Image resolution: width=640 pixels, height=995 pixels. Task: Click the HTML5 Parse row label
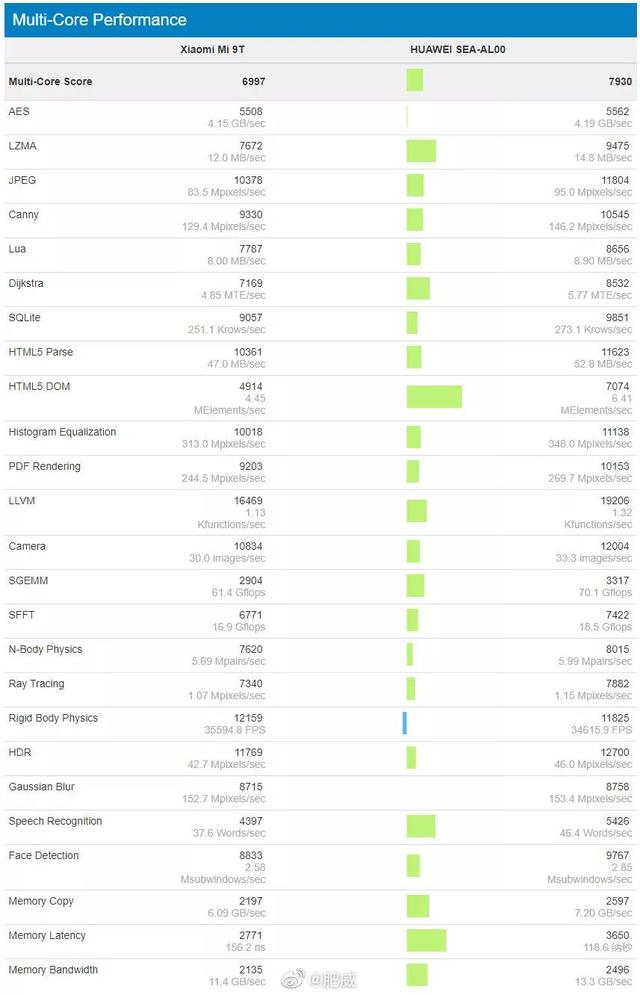click(41, 352)
